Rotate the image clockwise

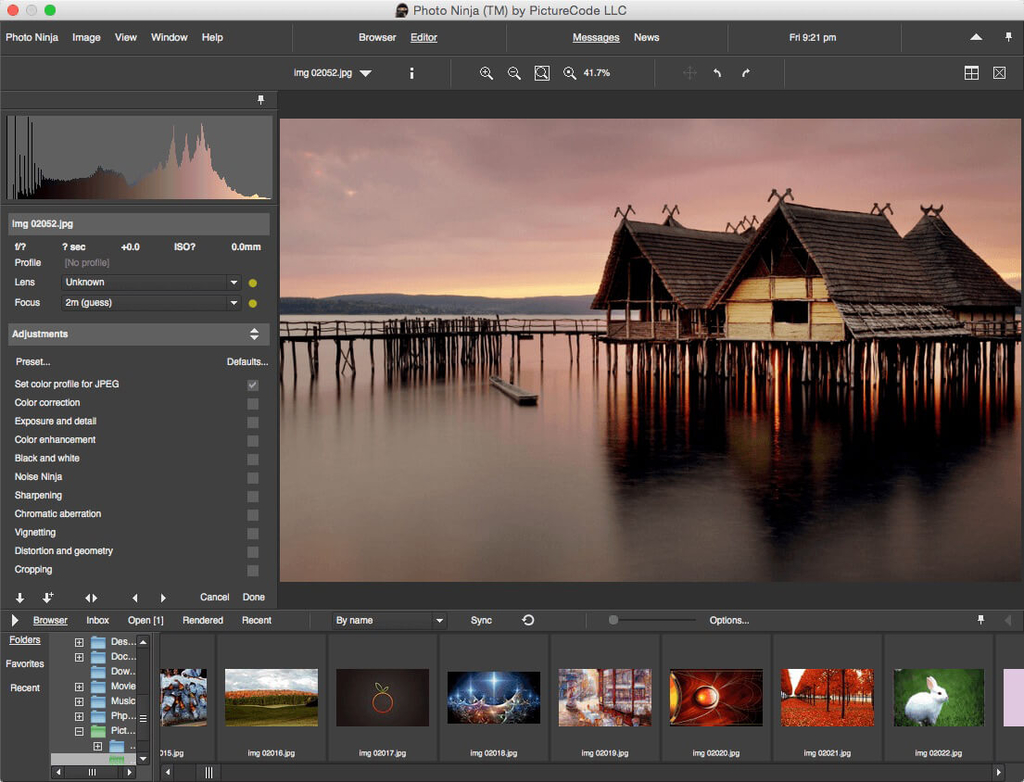tap(745, 73)
